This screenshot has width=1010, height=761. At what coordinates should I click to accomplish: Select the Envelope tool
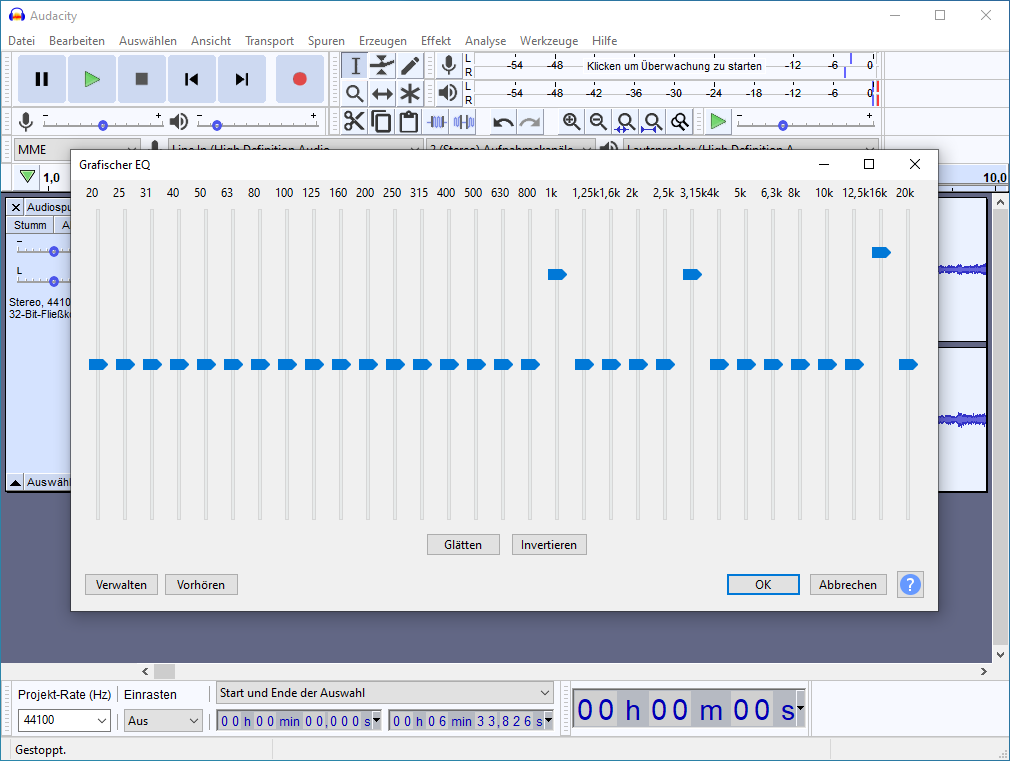tap(382, 66)
